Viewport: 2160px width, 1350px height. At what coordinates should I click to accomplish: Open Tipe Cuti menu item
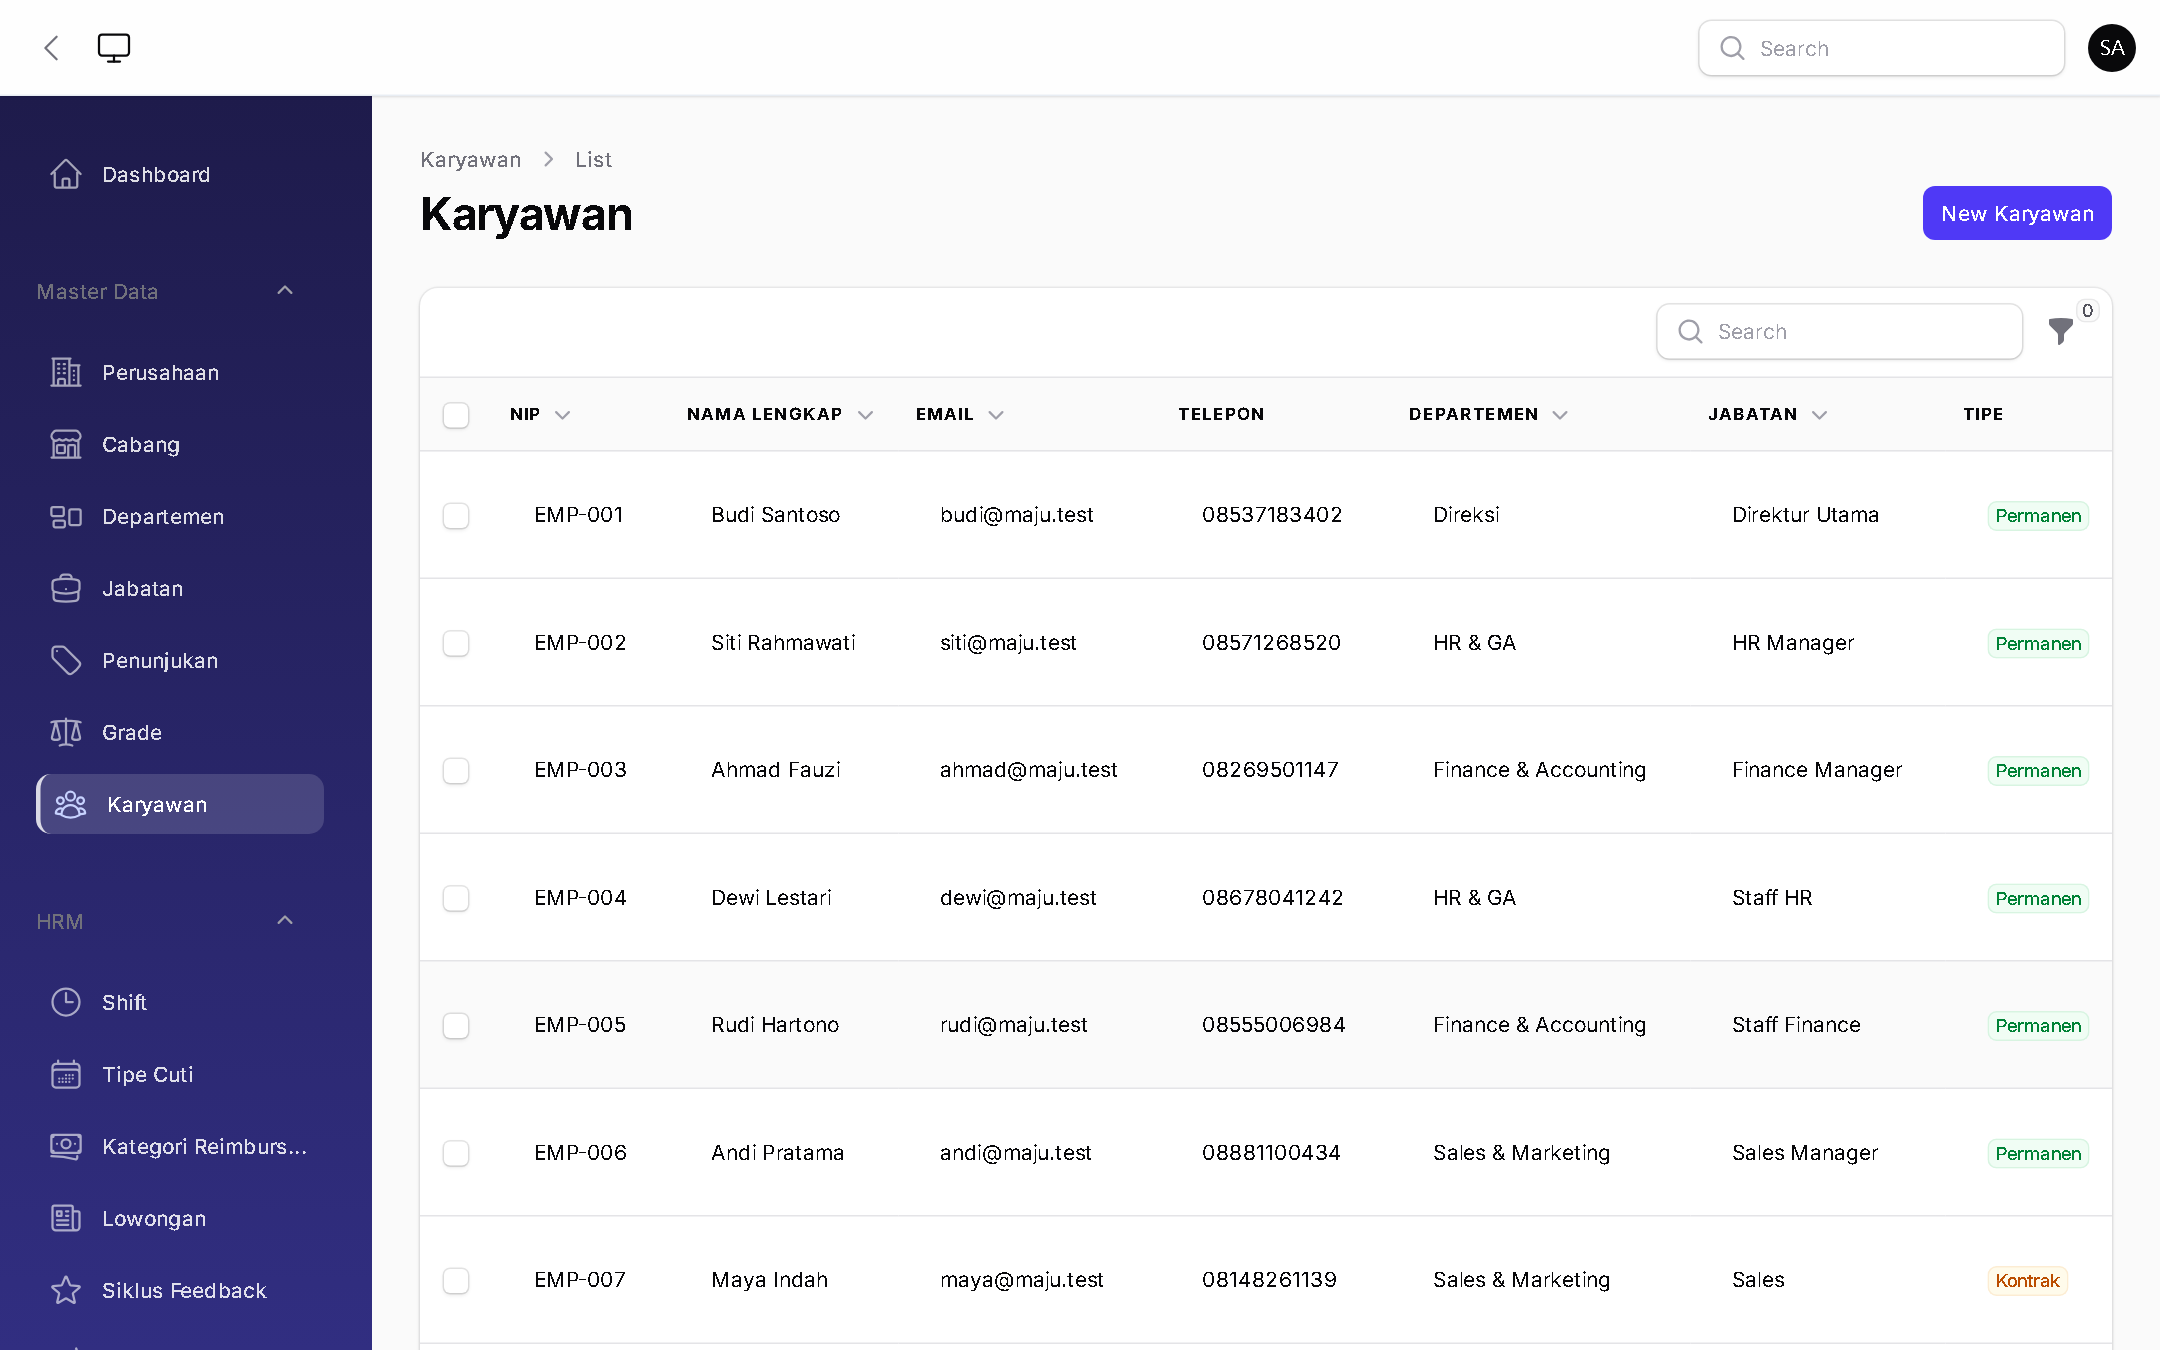point(180,1074)
